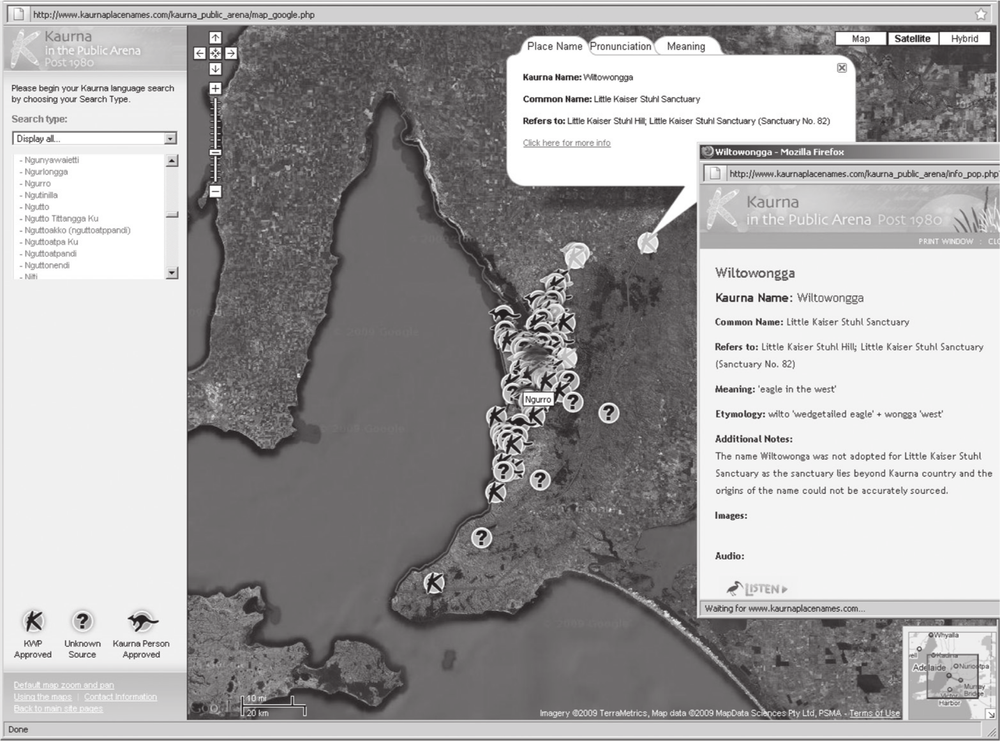Click the main browser URL field
This screenshot has height=741, width=1000.
(497, 14)
